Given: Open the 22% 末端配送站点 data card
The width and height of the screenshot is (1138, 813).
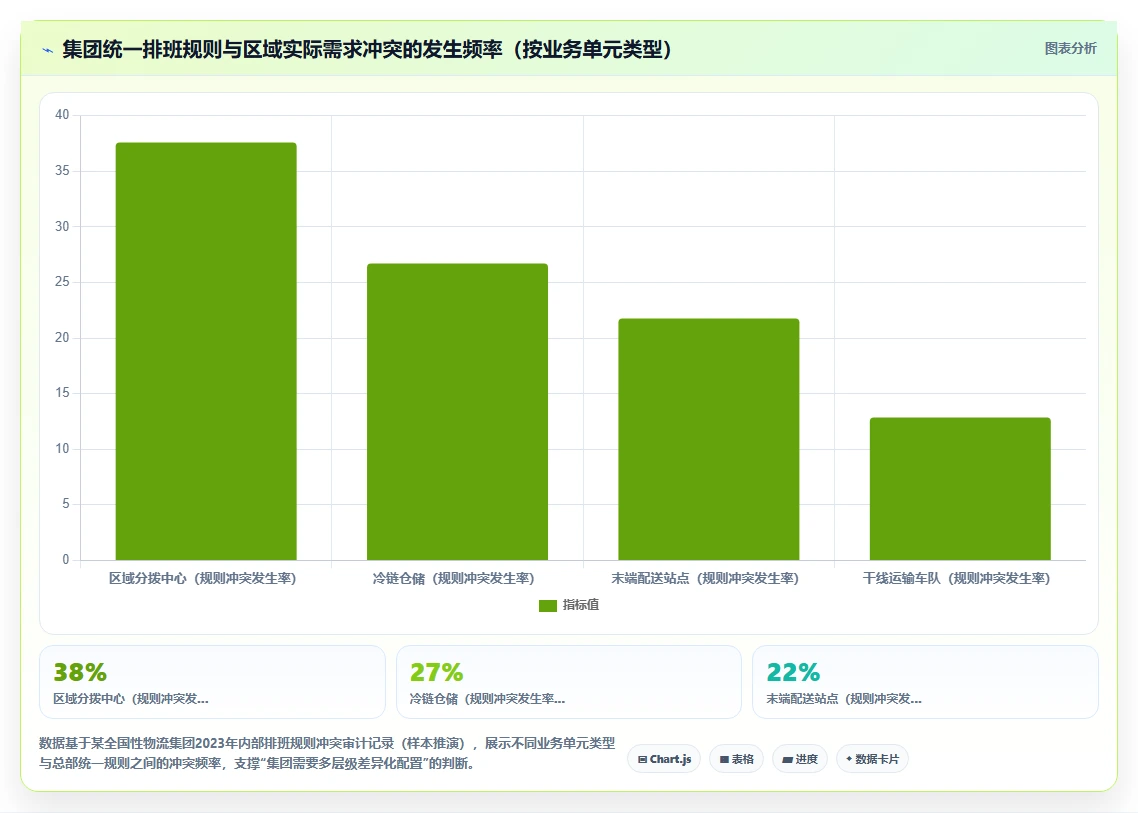Looking at the screenshot, I should (925, 682).
